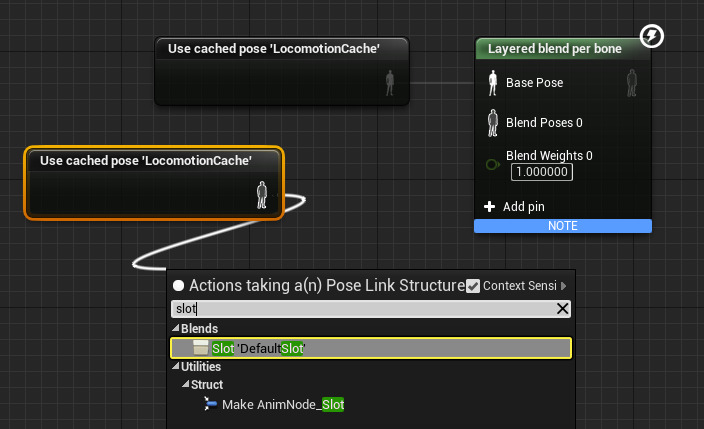Collapse the Utilities category
The height and width of the screenshot is (429, 704).
click(x=177, y=367)
